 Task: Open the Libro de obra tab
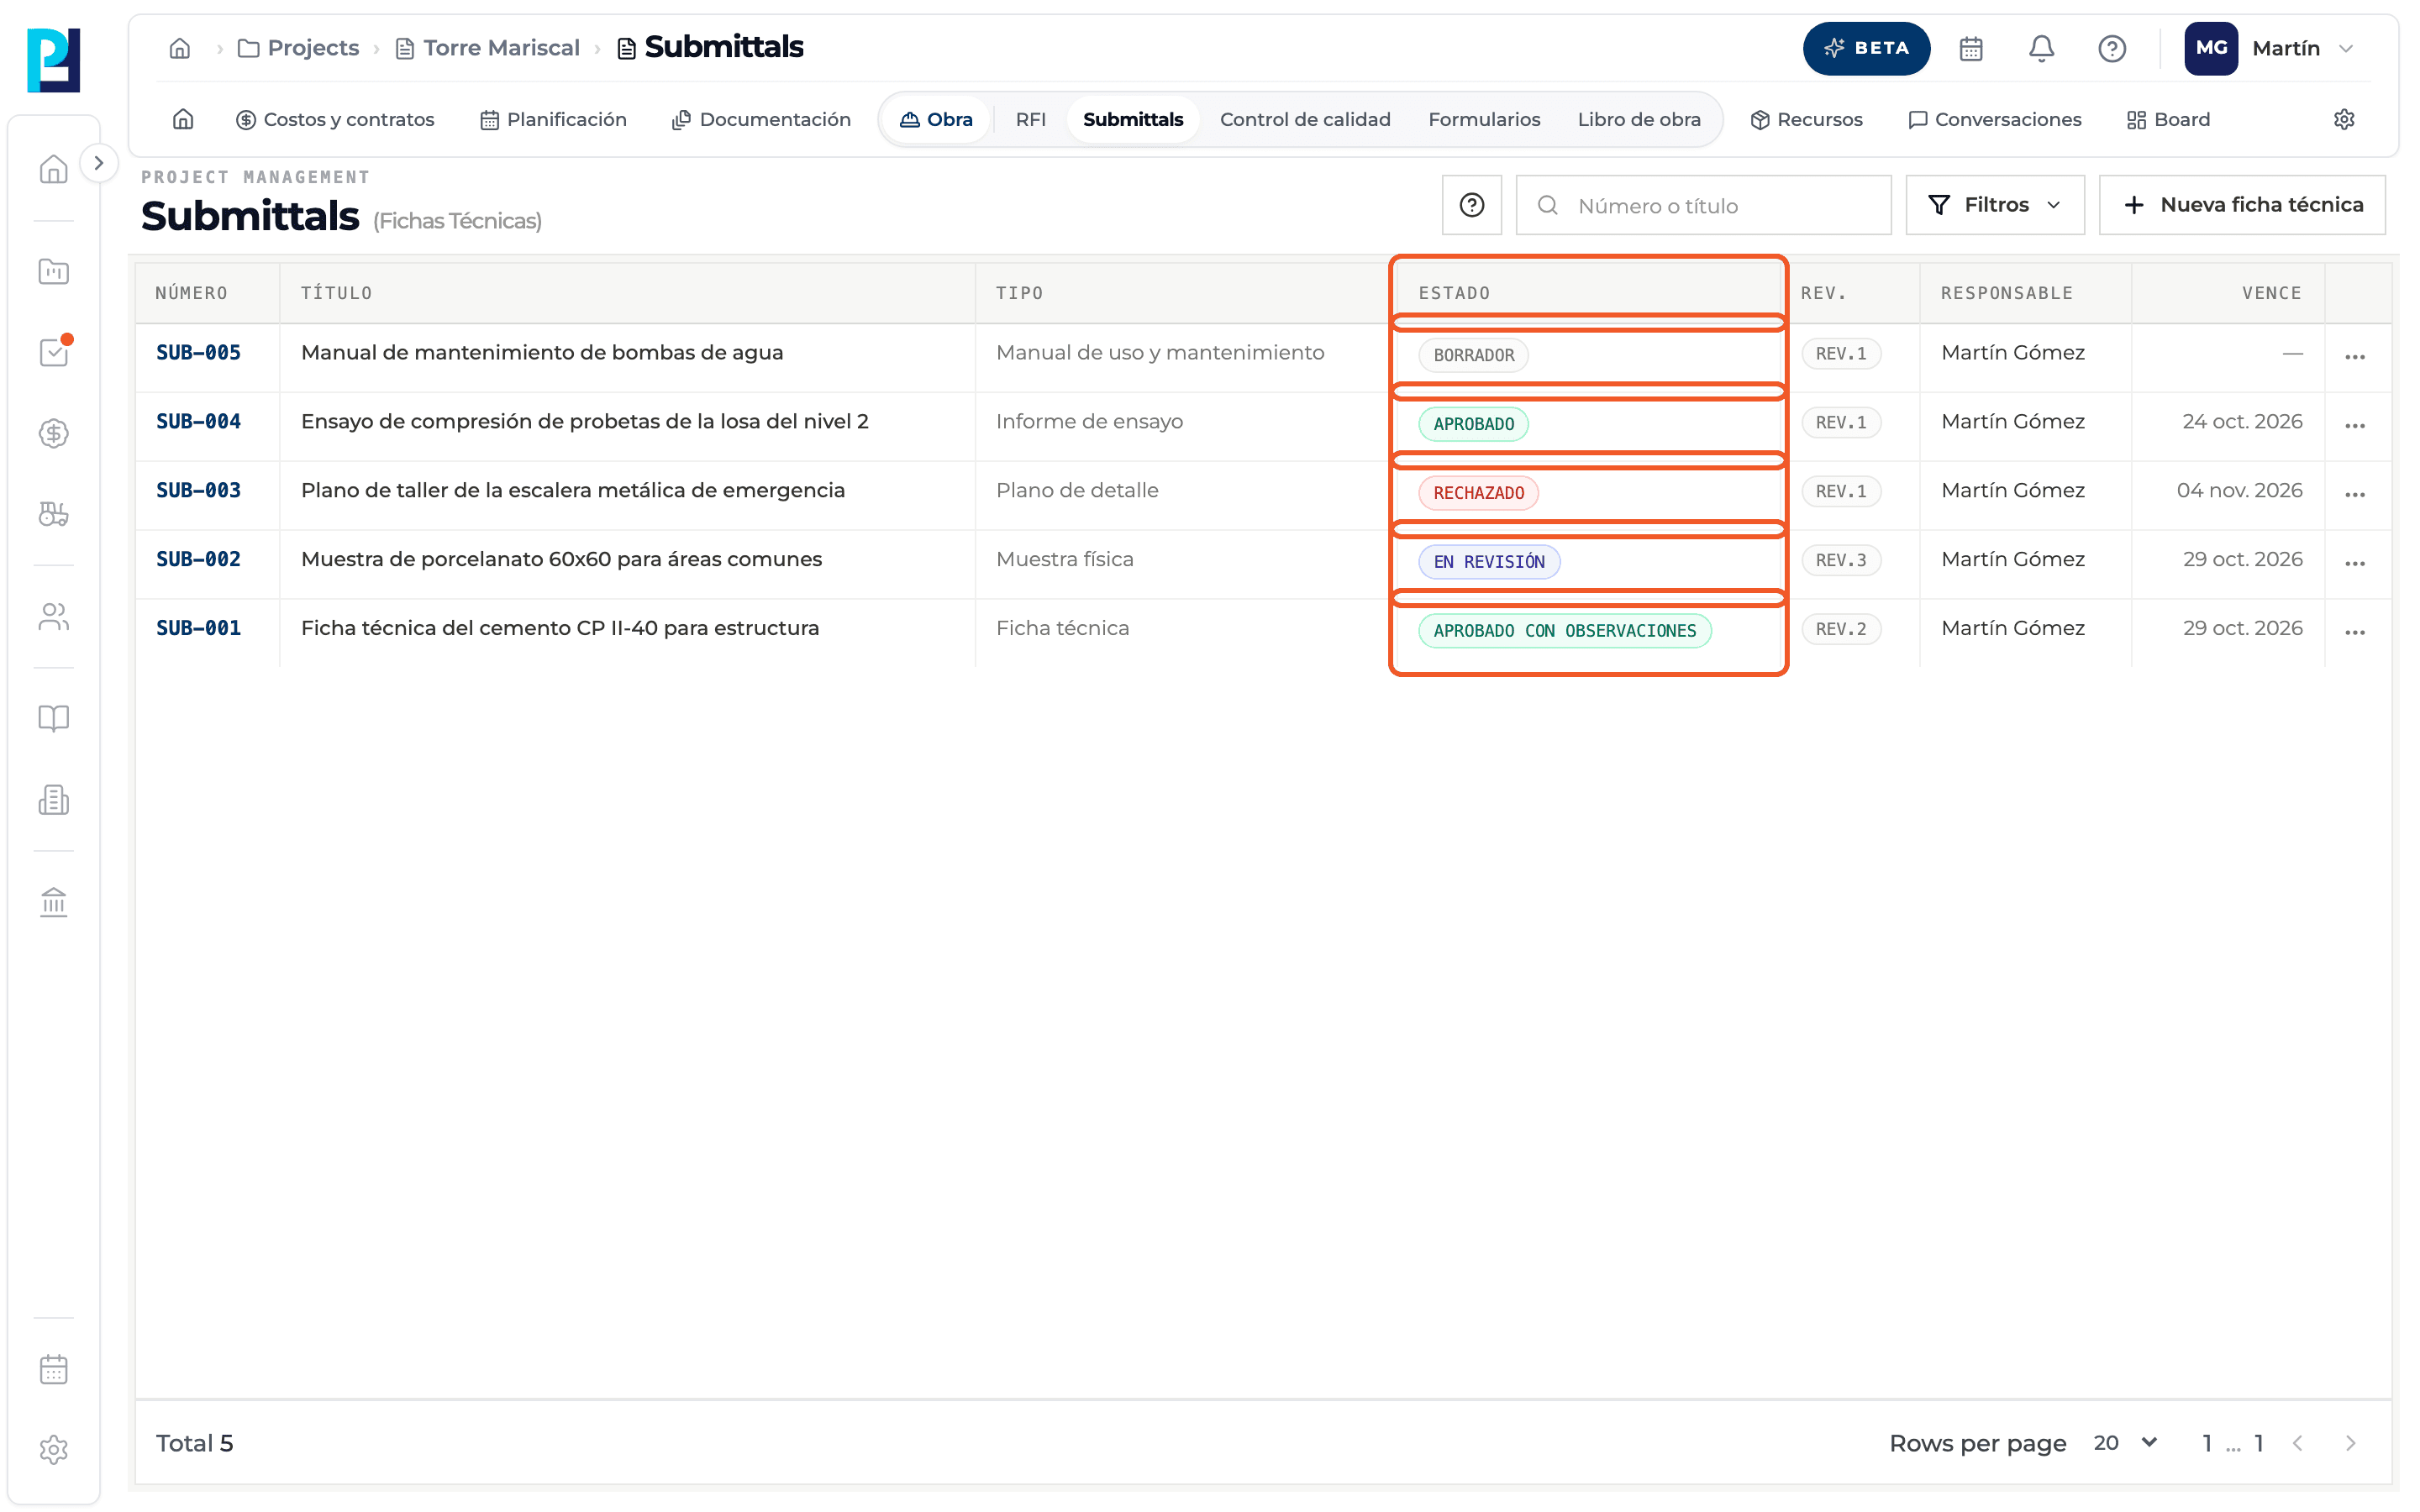point(1638,119)
